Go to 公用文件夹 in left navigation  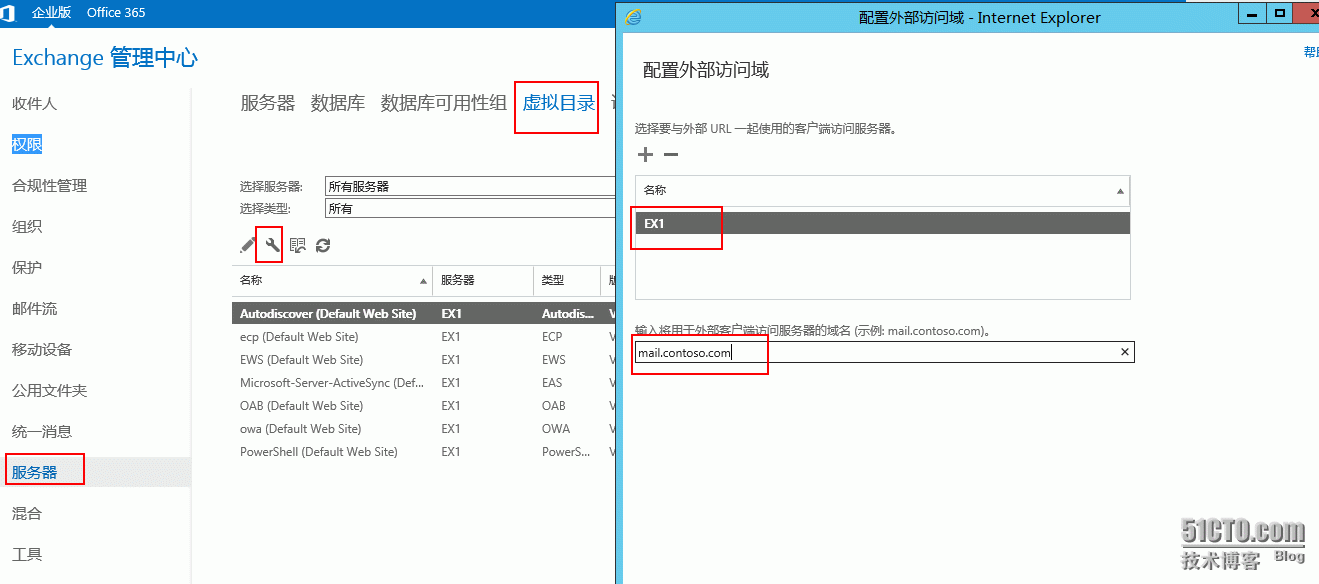coord(49,391)
